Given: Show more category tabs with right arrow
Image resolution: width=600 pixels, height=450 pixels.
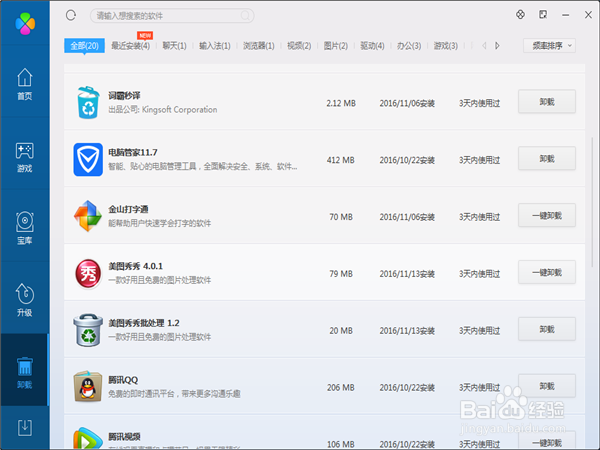Looking at the screenshot, I should [497, 46].
